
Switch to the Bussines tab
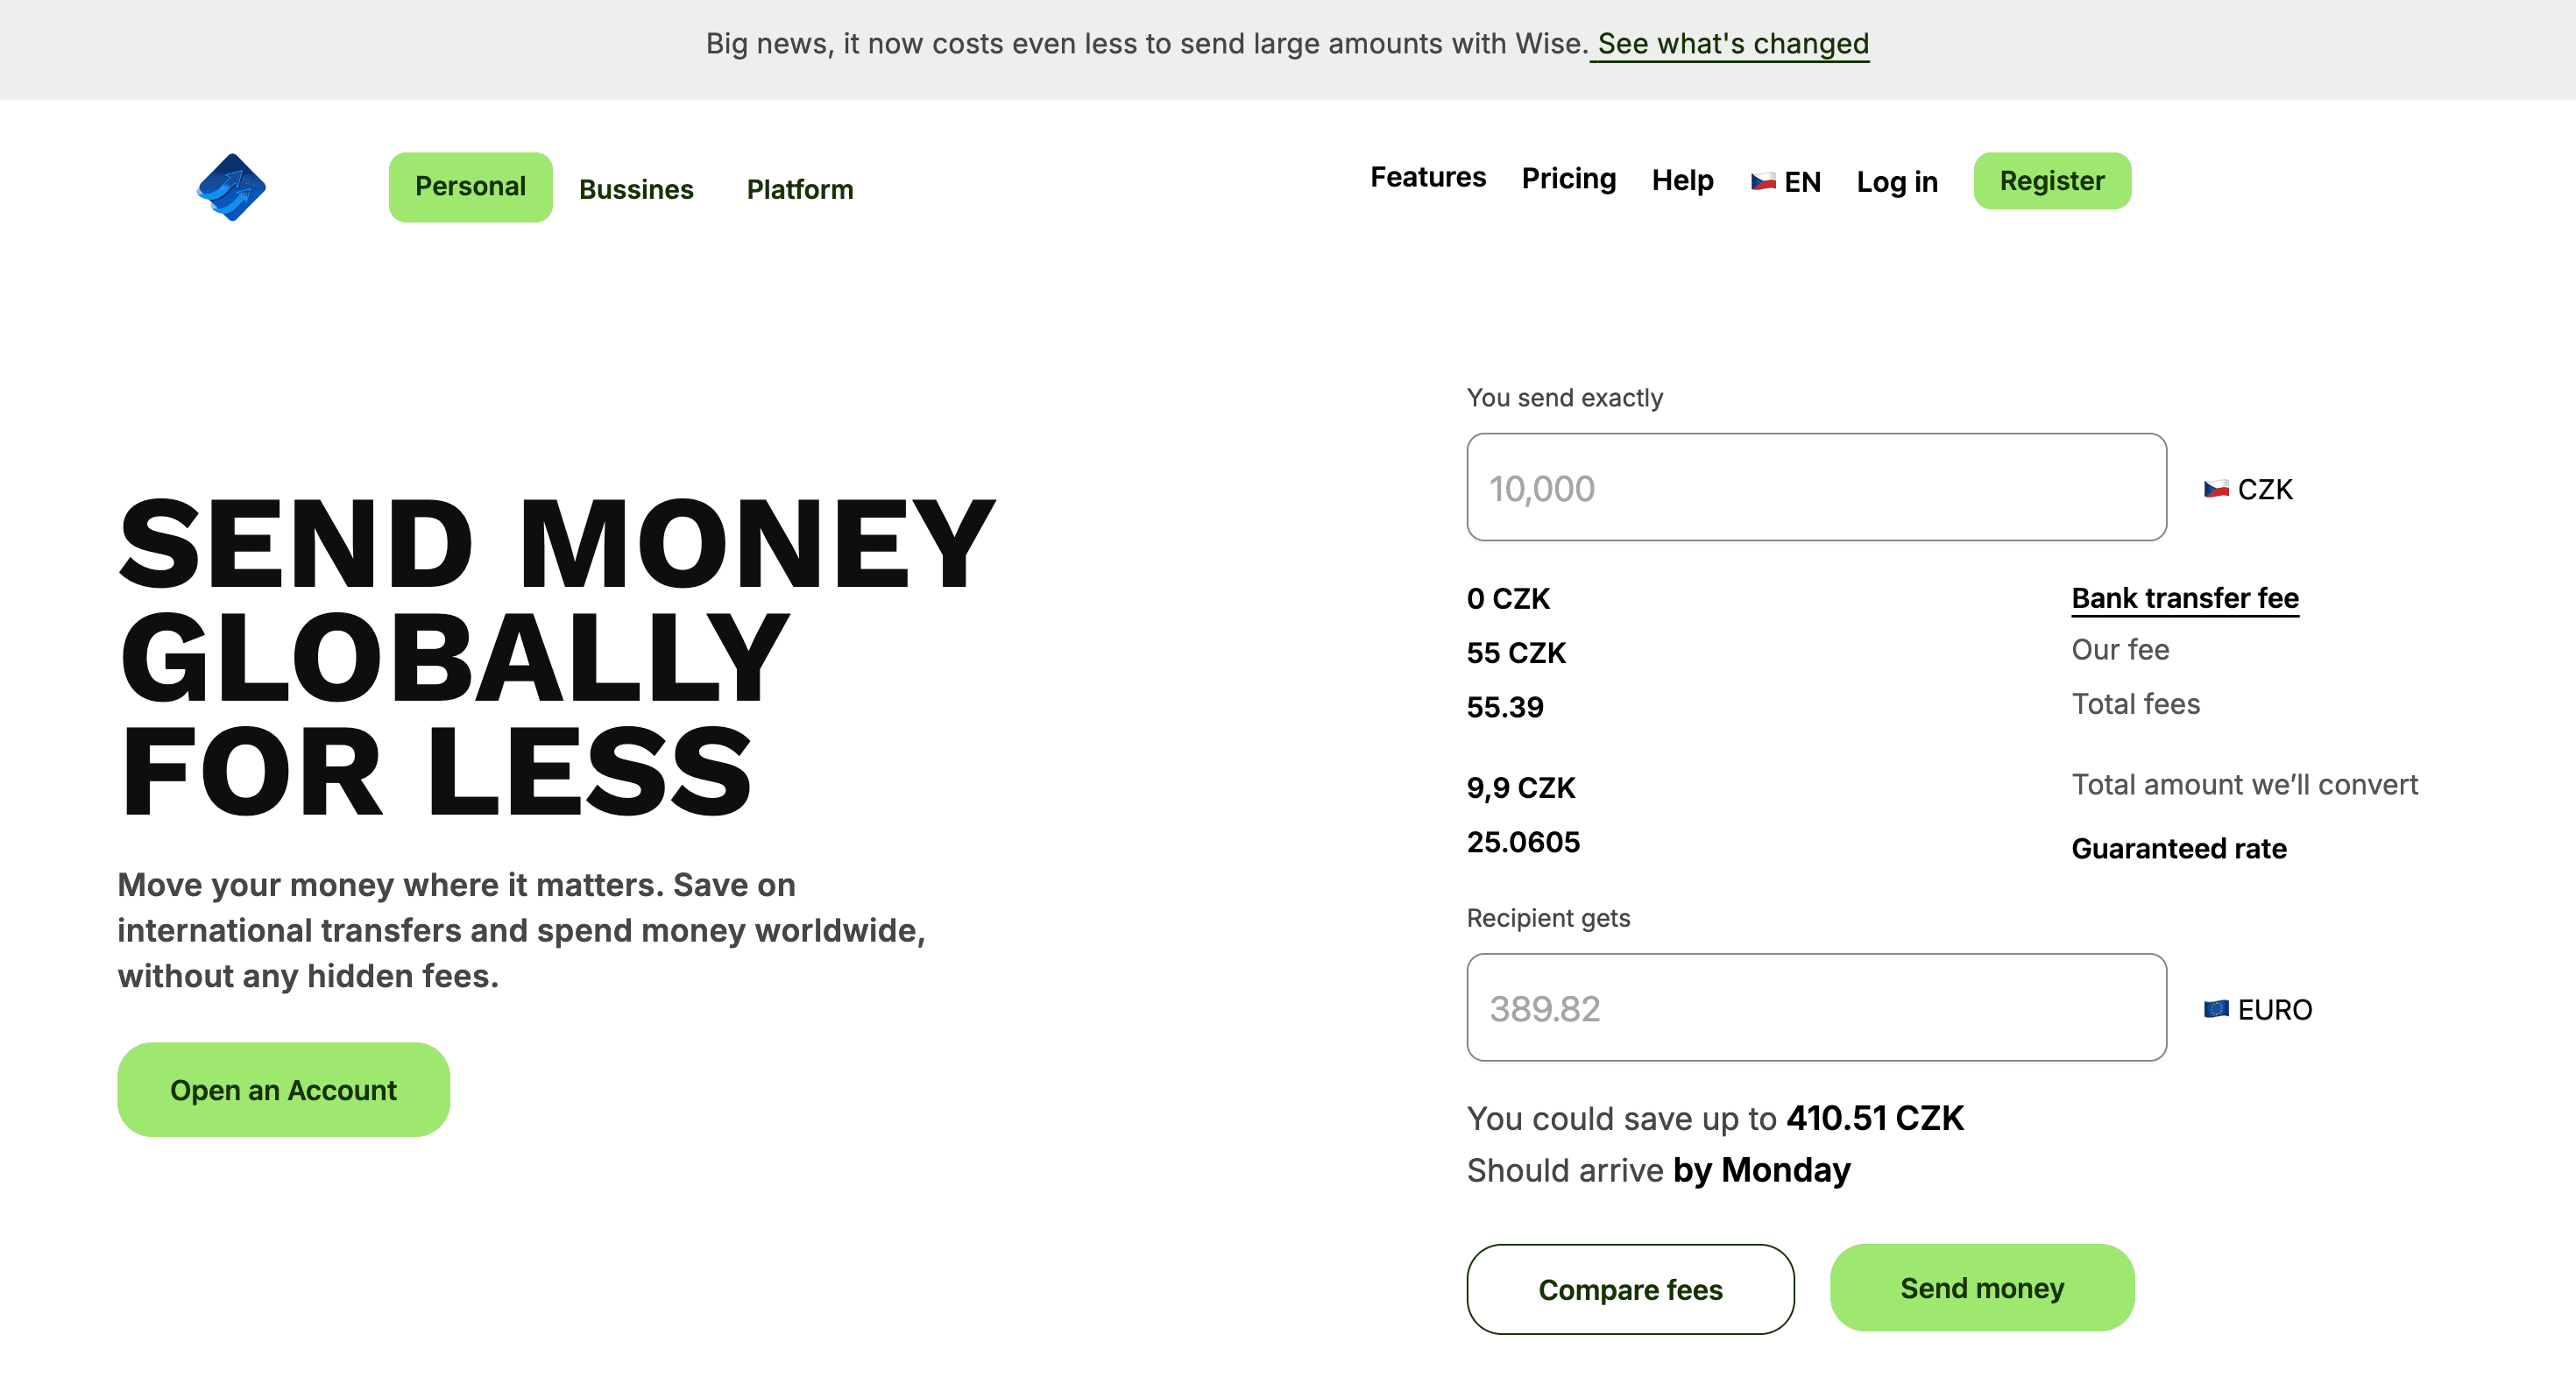[636, 189]
